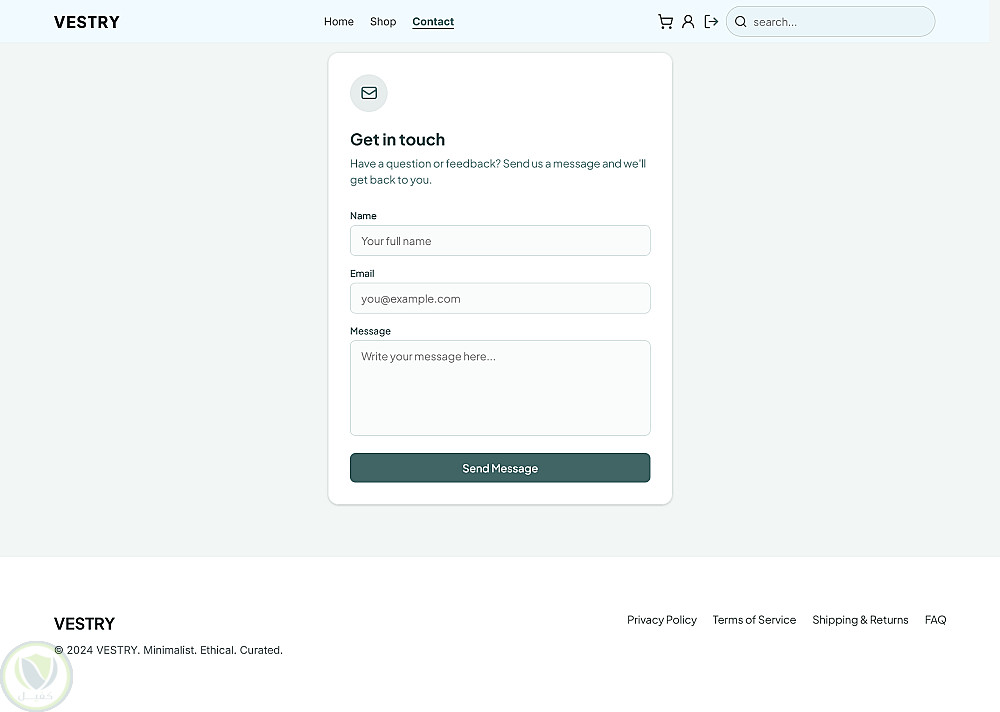Click the VESTRY logo in header
Viewport: 1000px width, 712px height.
pyautogui.click(x=87, y=22)
